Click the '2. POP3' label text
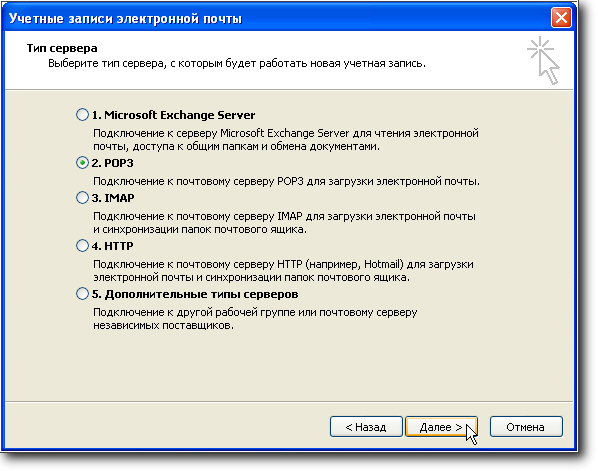598x471 pixels. (113, 163)
